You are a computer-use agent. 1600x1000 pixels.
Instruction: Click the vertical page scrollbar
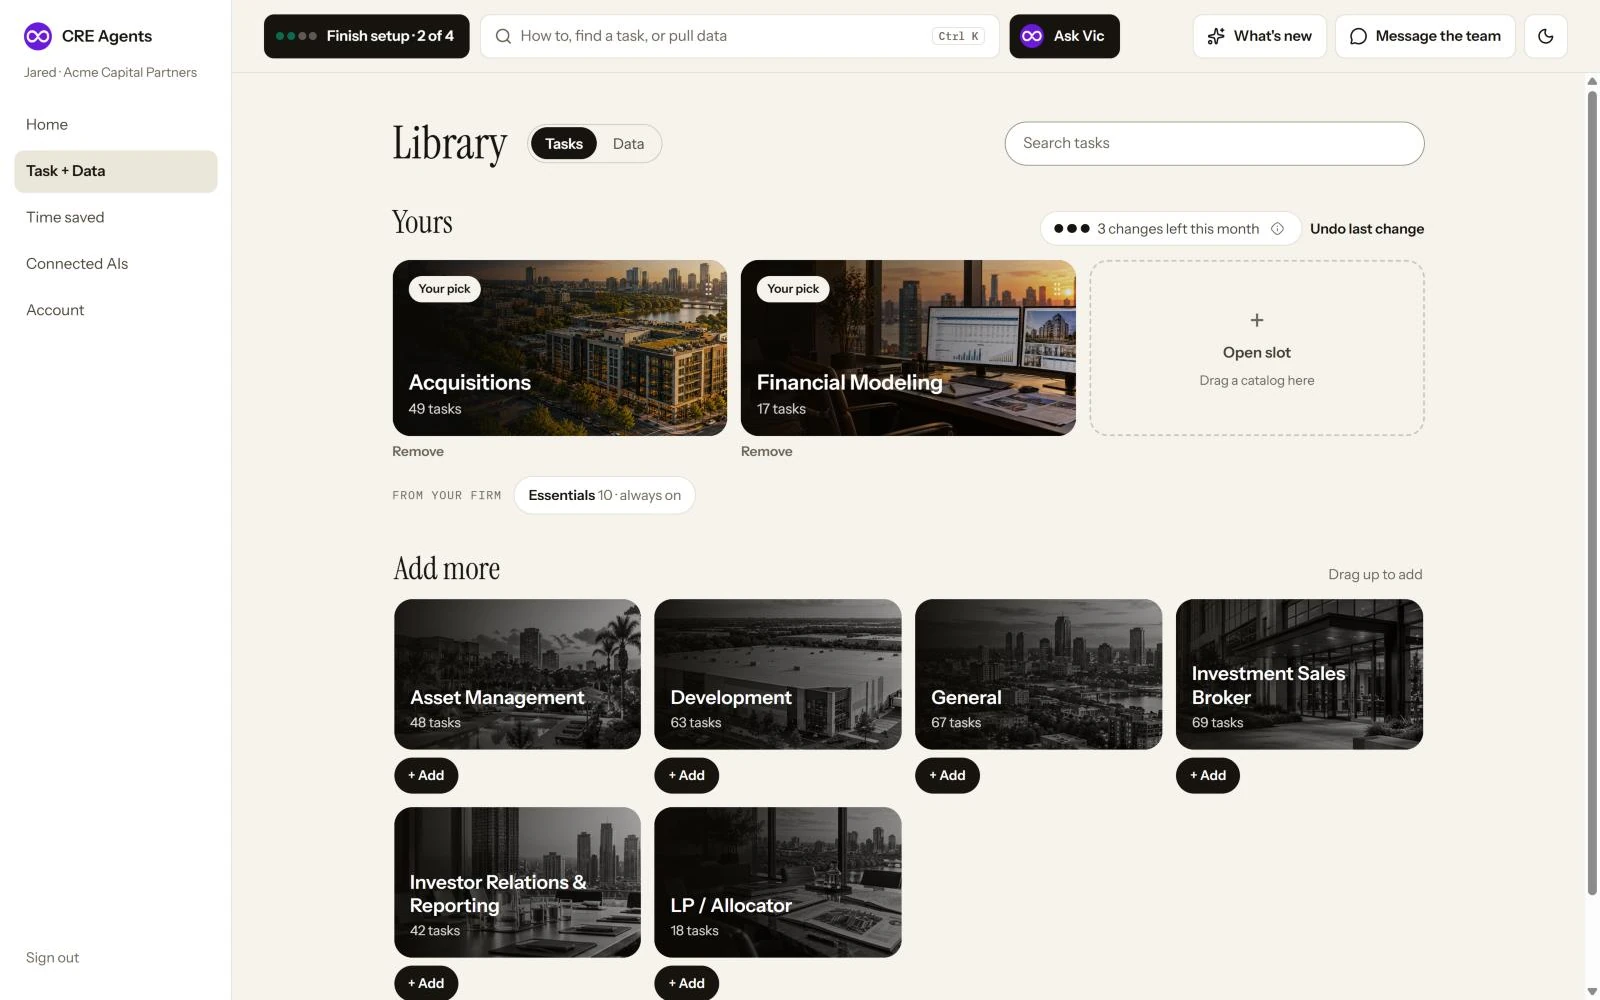[1592, 494]
